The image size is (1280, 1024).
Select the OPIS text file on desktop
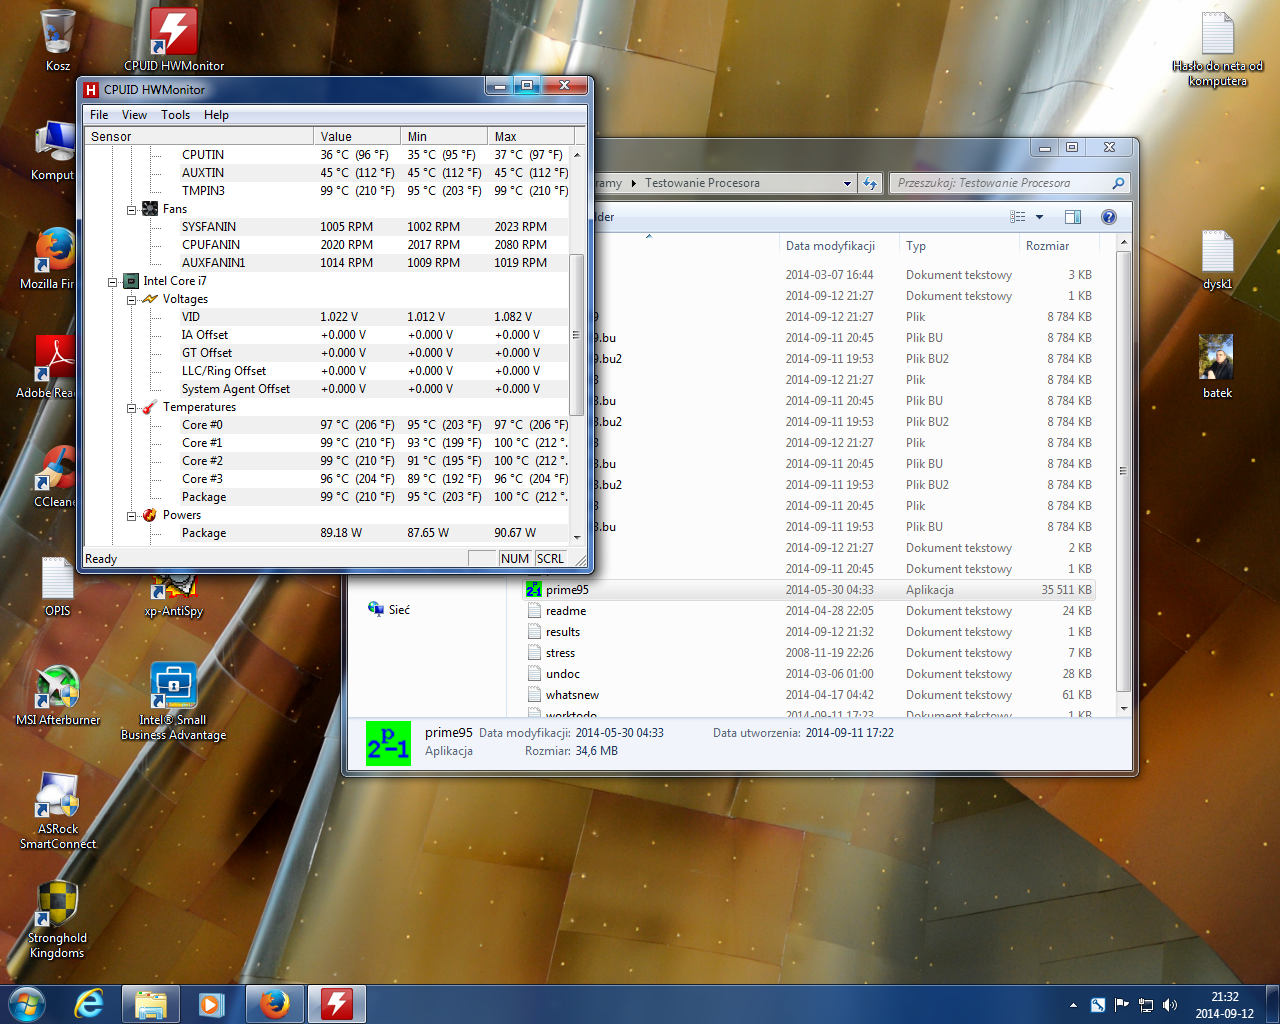58,586
